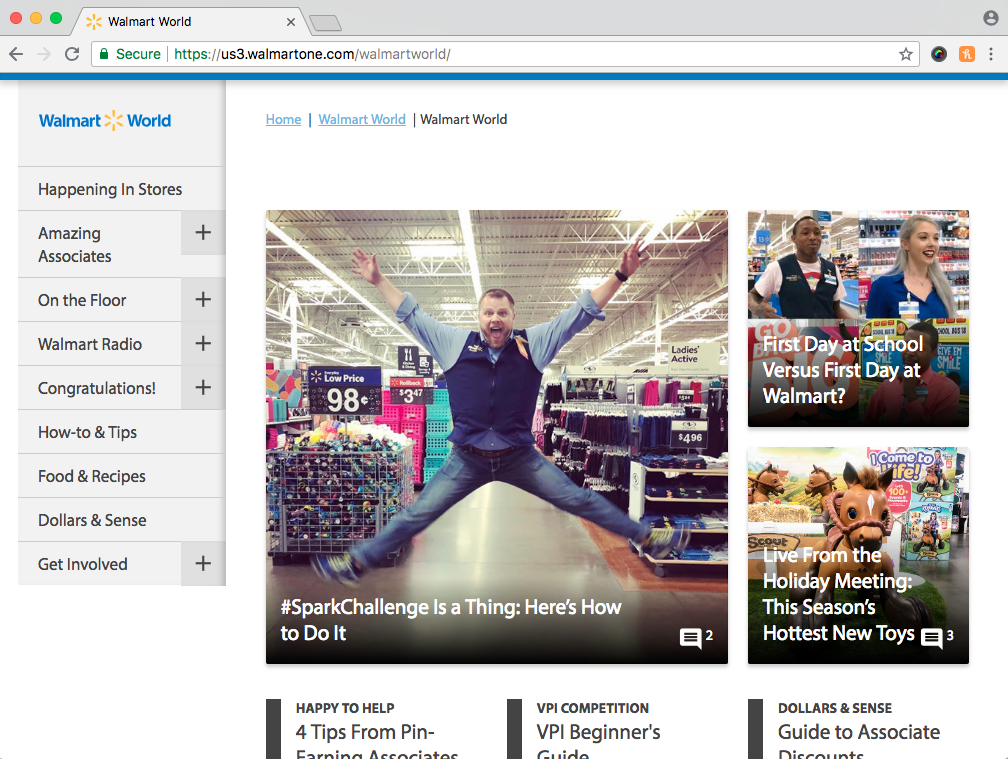The image size is (1008, 759).
Task: Expand the Walmart Radio section
Action: click(x=202, y=343)
